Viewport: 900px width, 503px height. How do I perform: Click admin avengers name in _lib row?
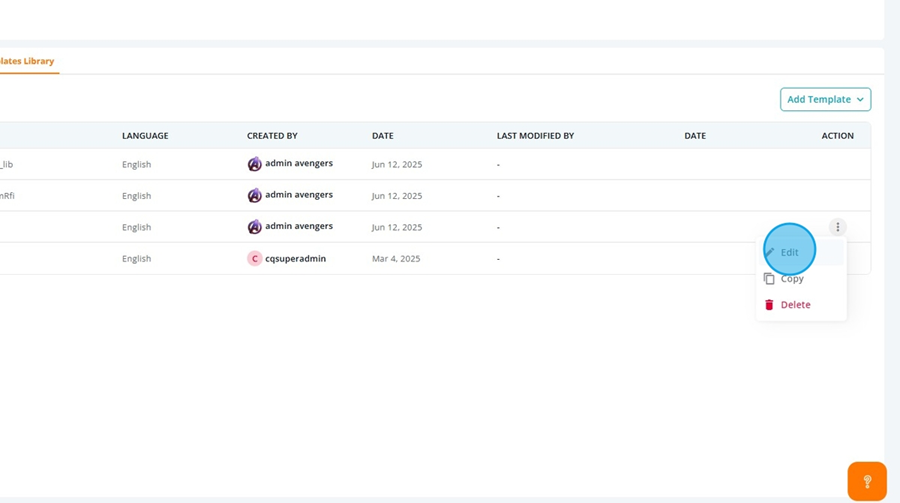(x=299, y=163)
